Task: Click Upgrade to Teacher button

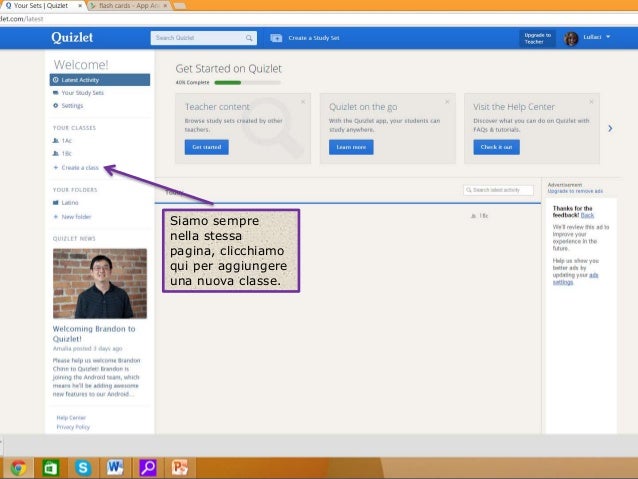Action: [x=537, y=38]
